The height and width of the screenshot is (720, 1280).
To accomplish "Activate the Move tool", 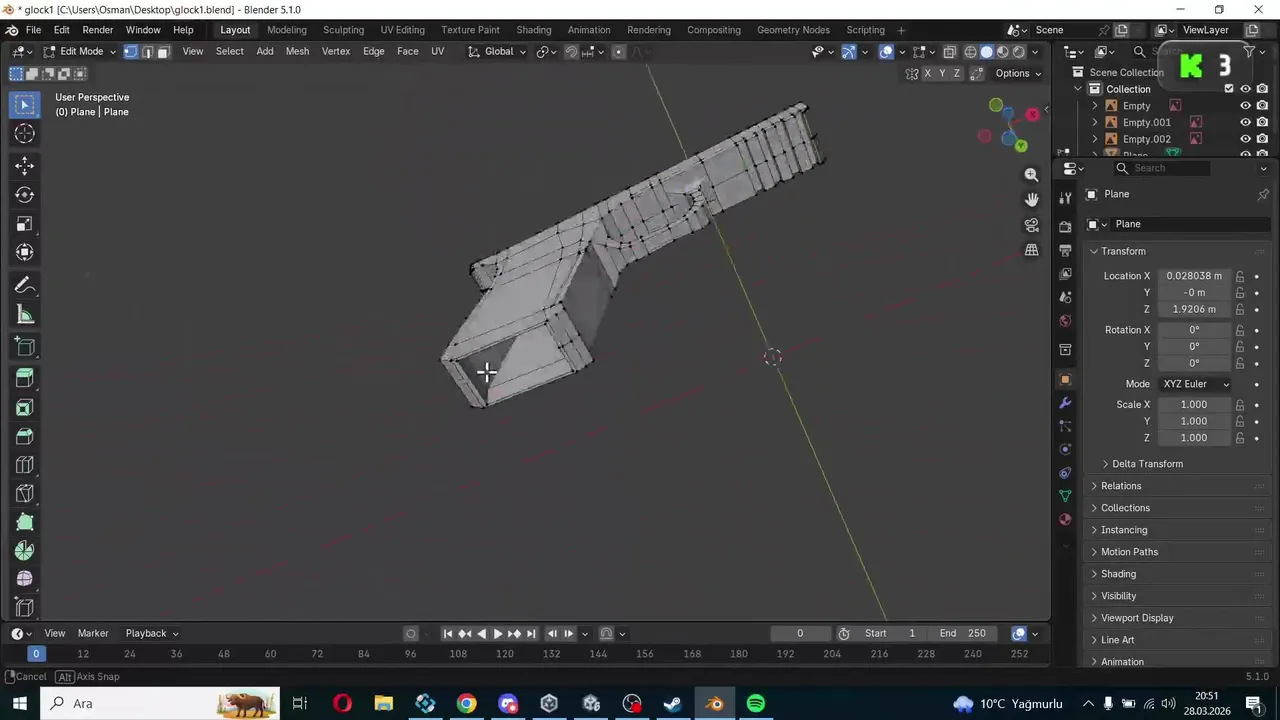I will (x=25, y=166).
